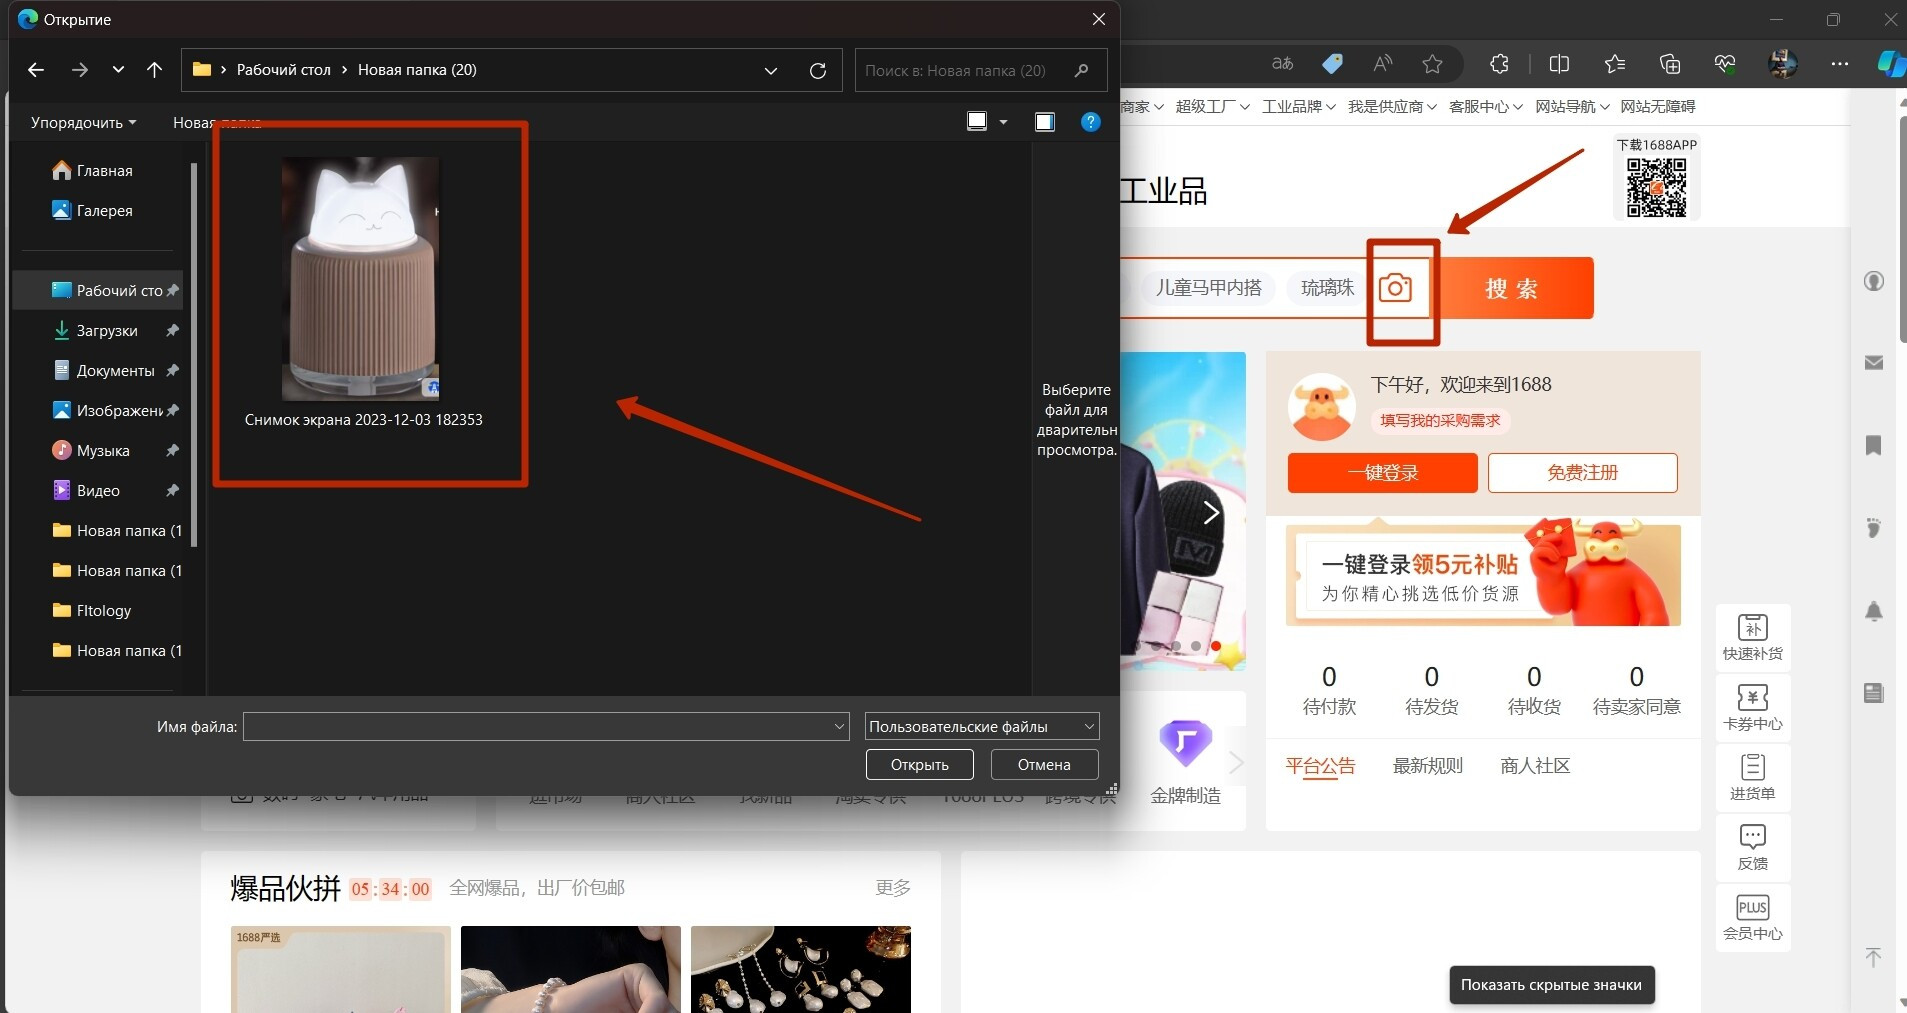Click the Поиск в: Новая папка (20) search box
Screen dimensions: 1907x1013
pyautogui.click(x=980, y=70)
